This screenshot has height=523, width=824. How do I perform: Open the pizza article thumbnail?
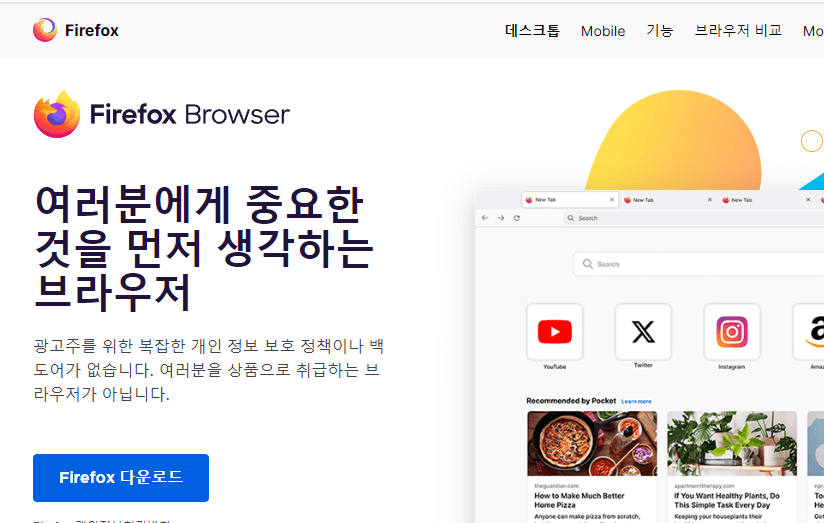592,443
